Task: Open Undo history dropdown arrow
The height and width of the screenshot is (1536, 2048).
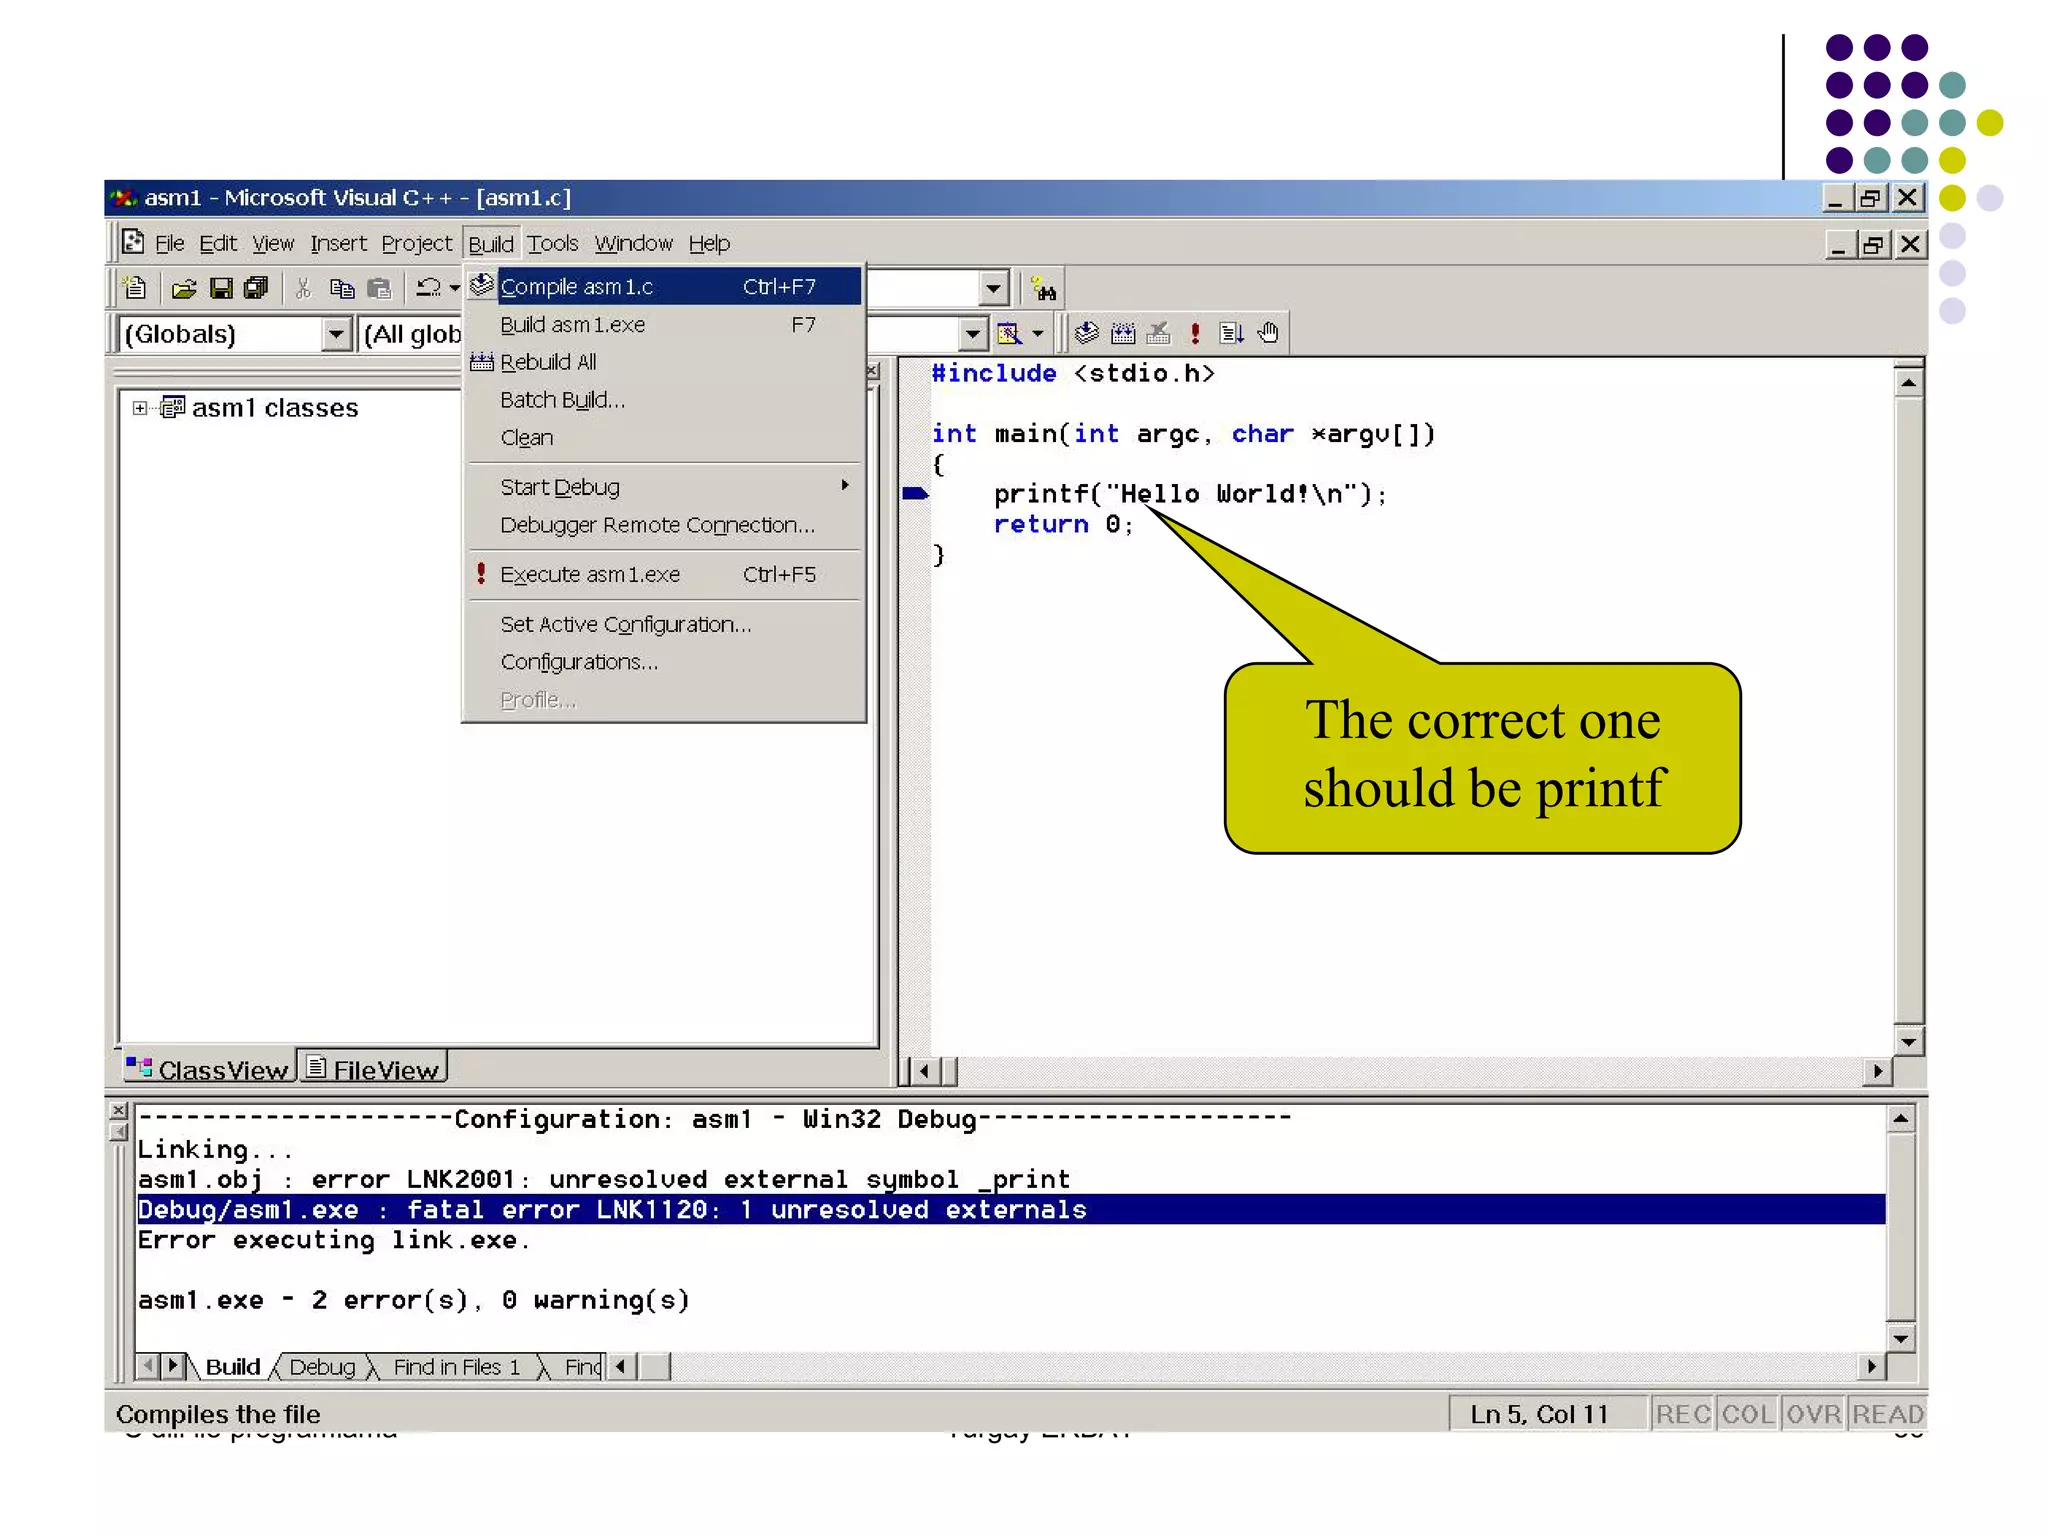Action: (455, 289)
